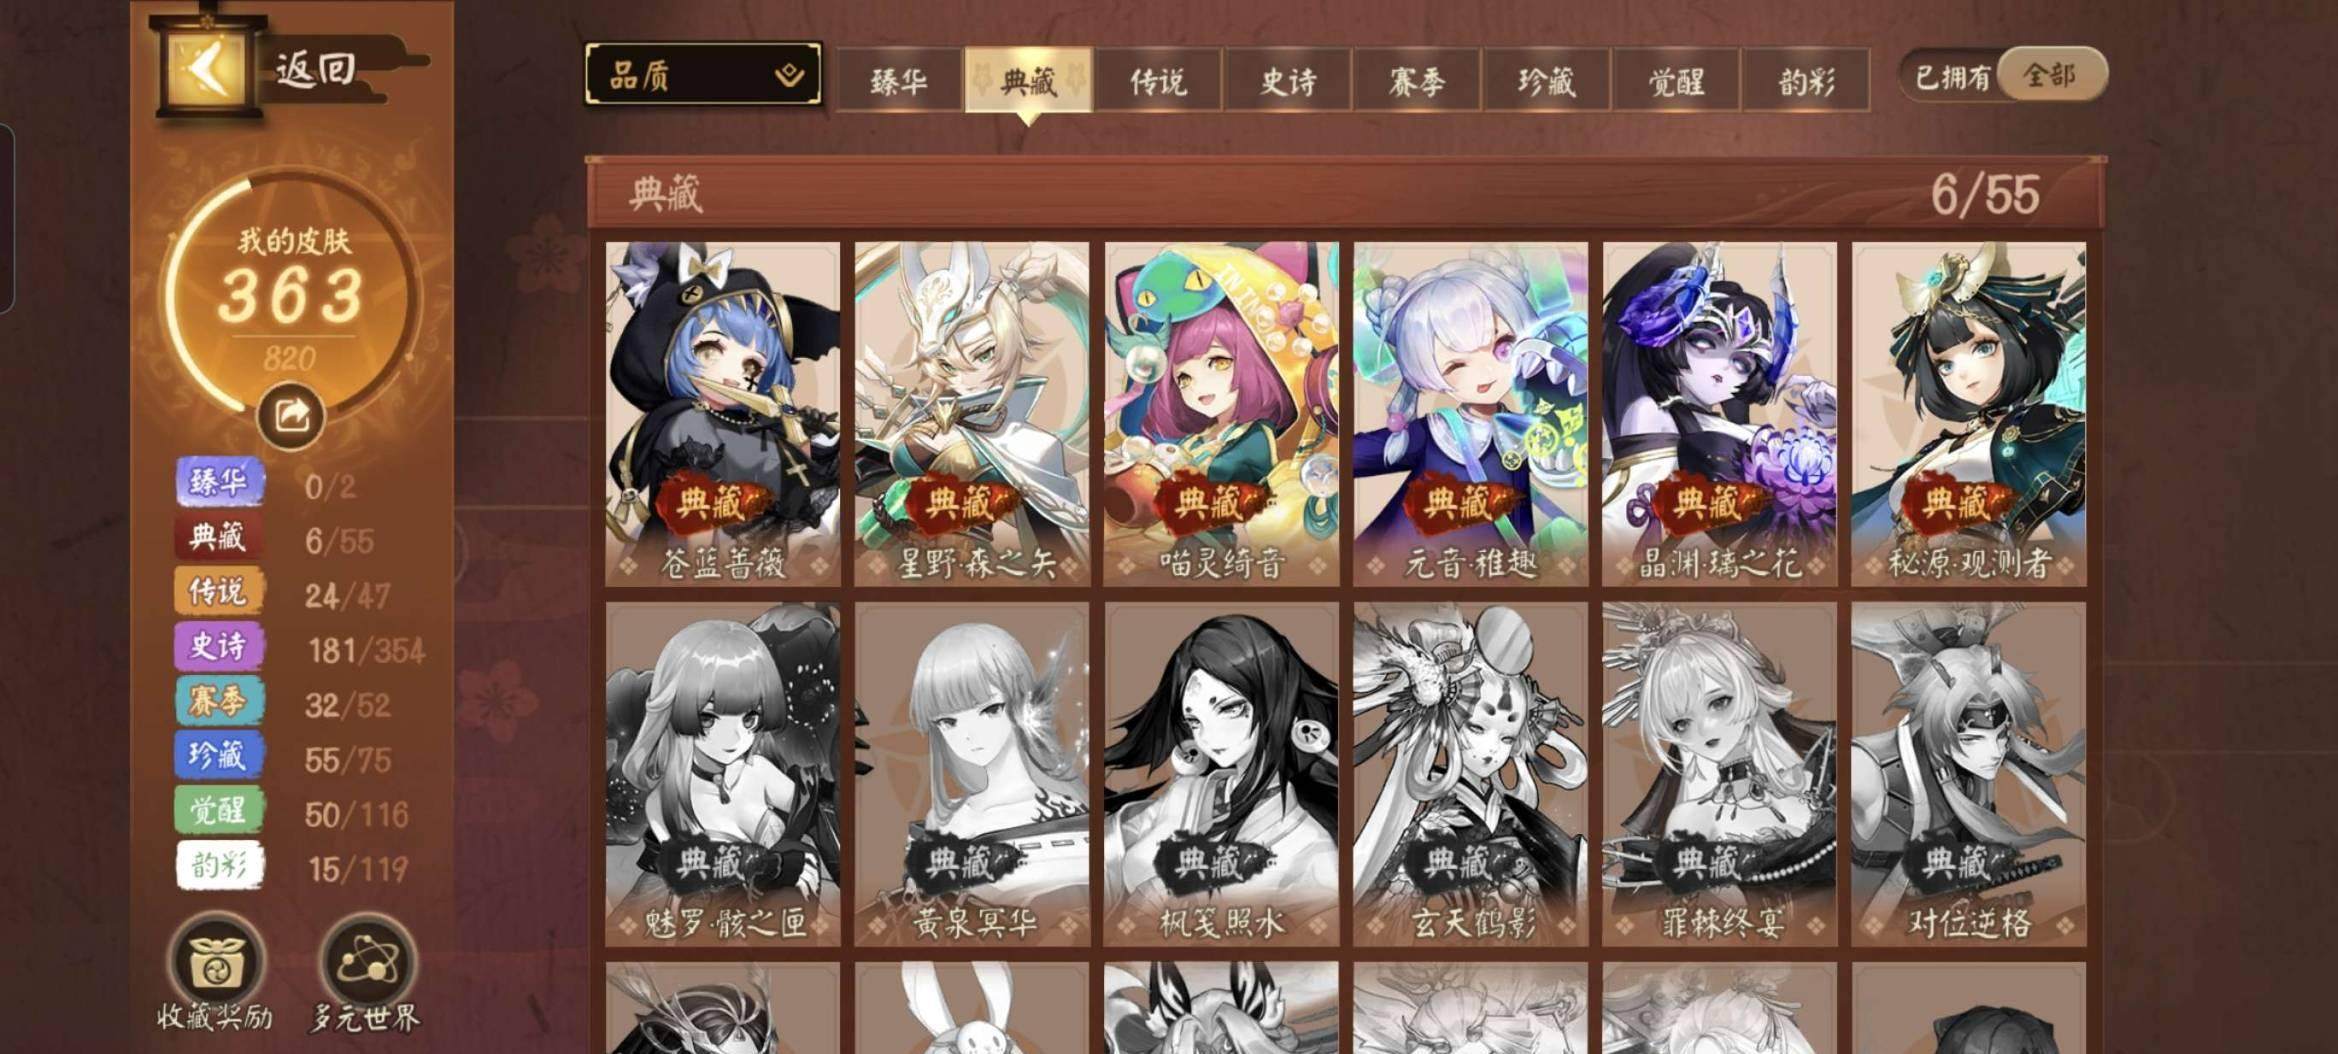The height and width of the screenshot is (1054, 2338).
Task: Click the back arrow lantern icon
Action: tap(207, 68)
